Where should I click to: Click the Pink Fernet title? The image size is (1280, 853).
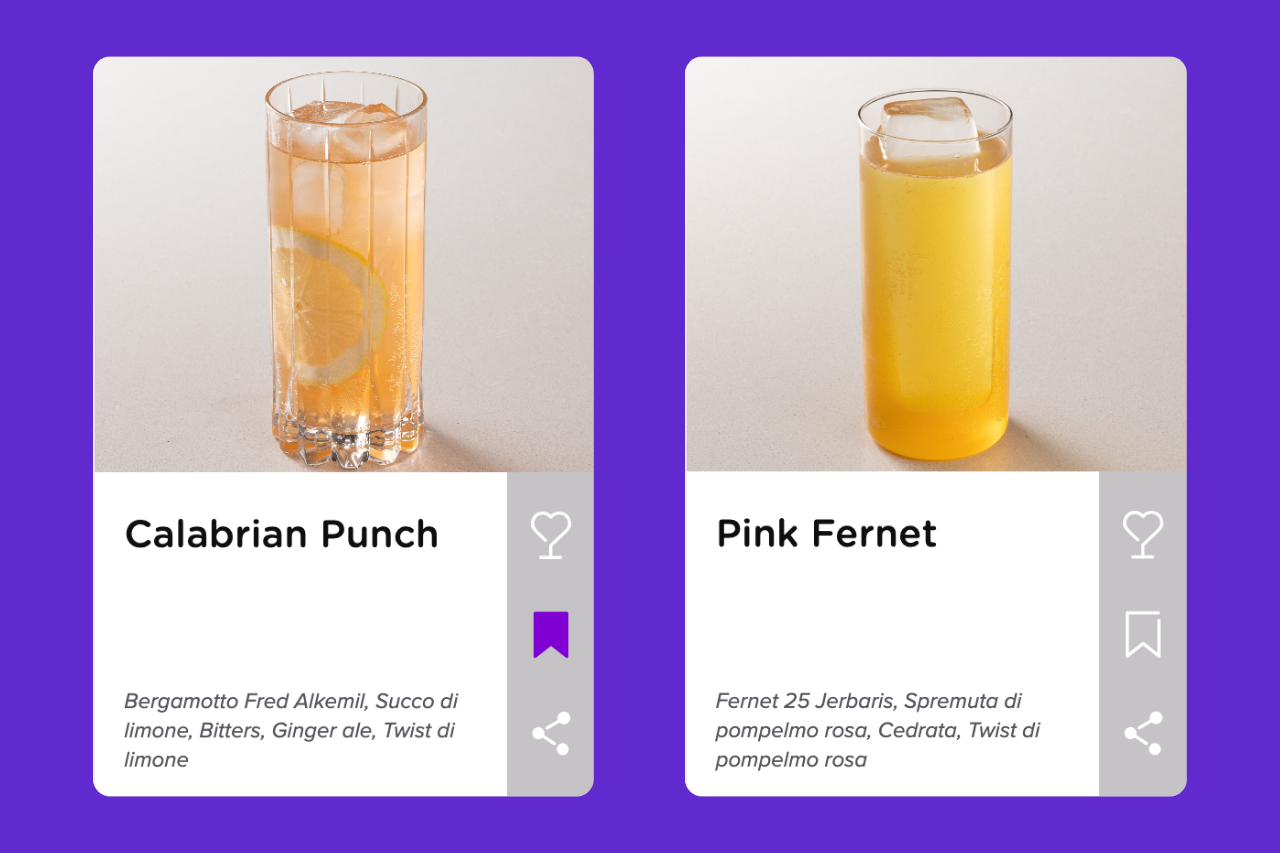pos(826,534)
